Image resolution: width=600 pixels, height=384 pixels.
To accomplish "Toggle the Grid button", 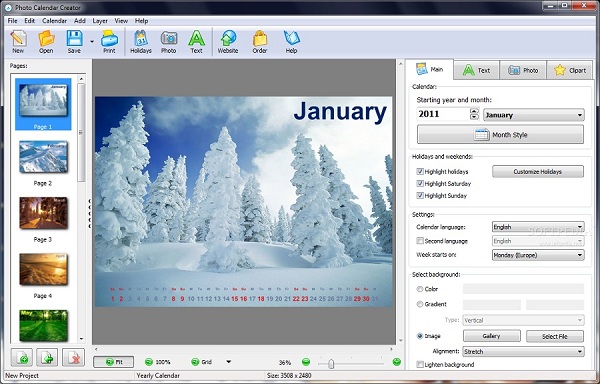I will point(202,362).
